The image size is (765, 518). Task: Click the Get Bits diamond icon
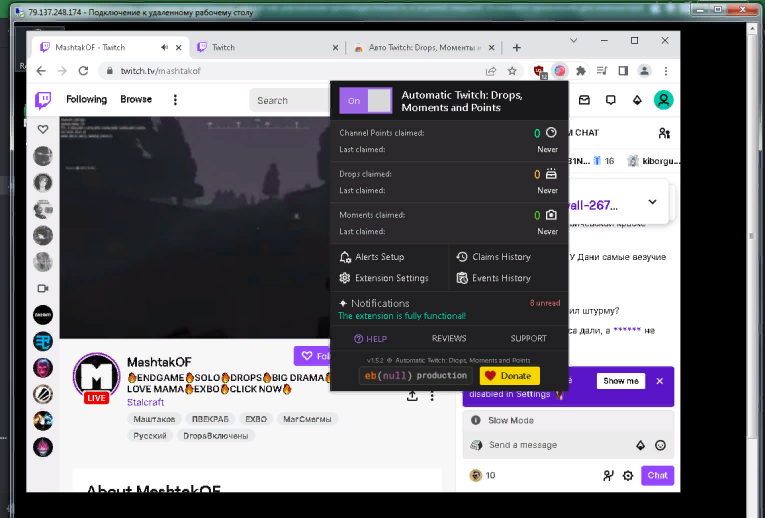637,100
